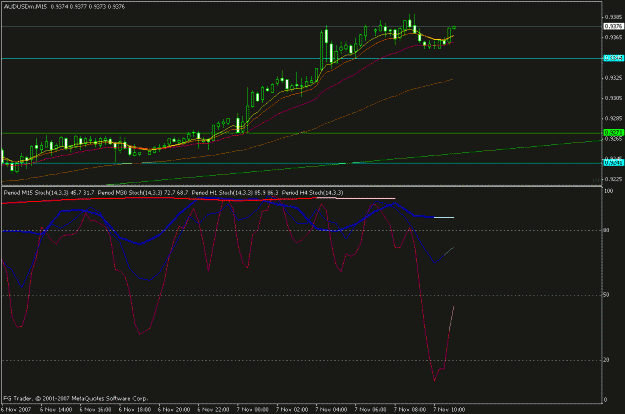Click the Period M30 Stoch(14,3,3) label
Image resolution: width=625 pixels, height=414 pixels.
click(x=130, y=193)
